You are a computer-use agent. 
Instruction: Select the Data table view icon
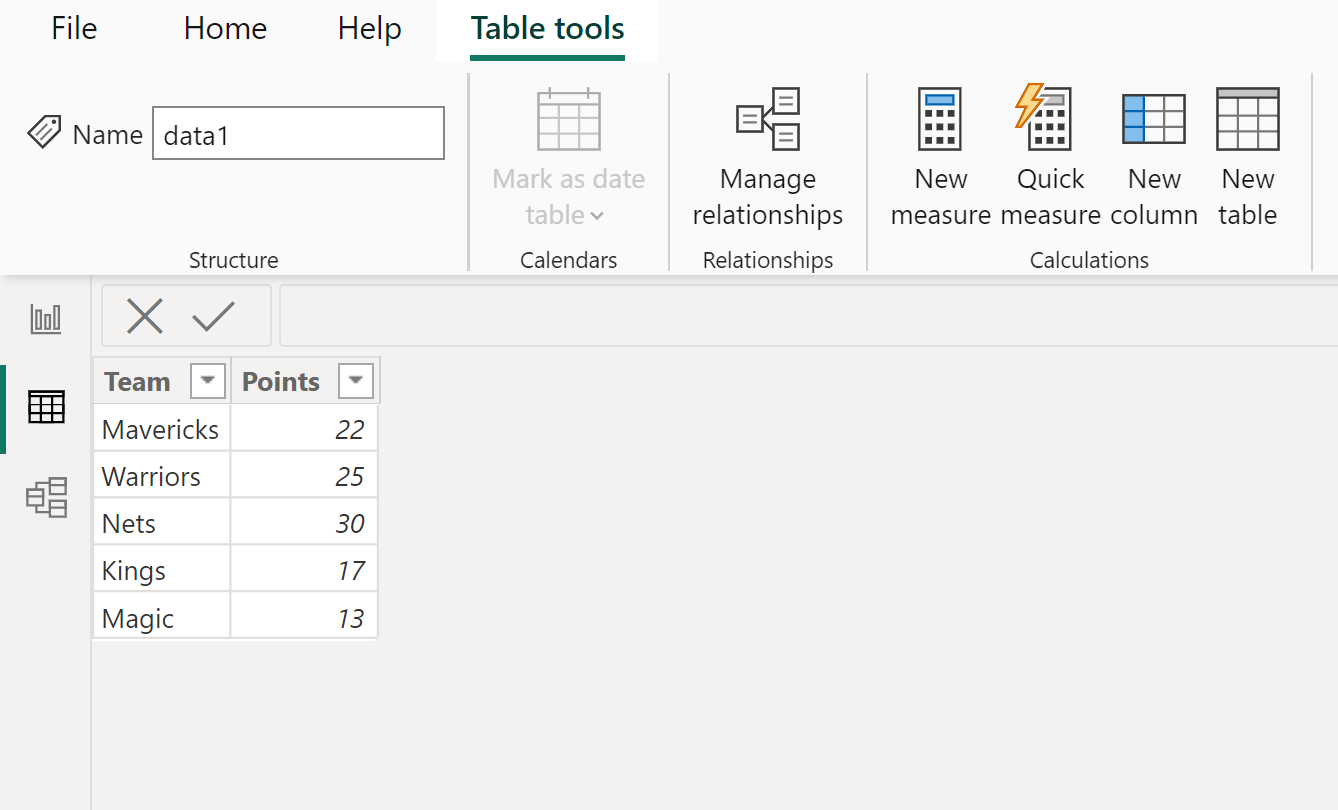coord(46,408)
